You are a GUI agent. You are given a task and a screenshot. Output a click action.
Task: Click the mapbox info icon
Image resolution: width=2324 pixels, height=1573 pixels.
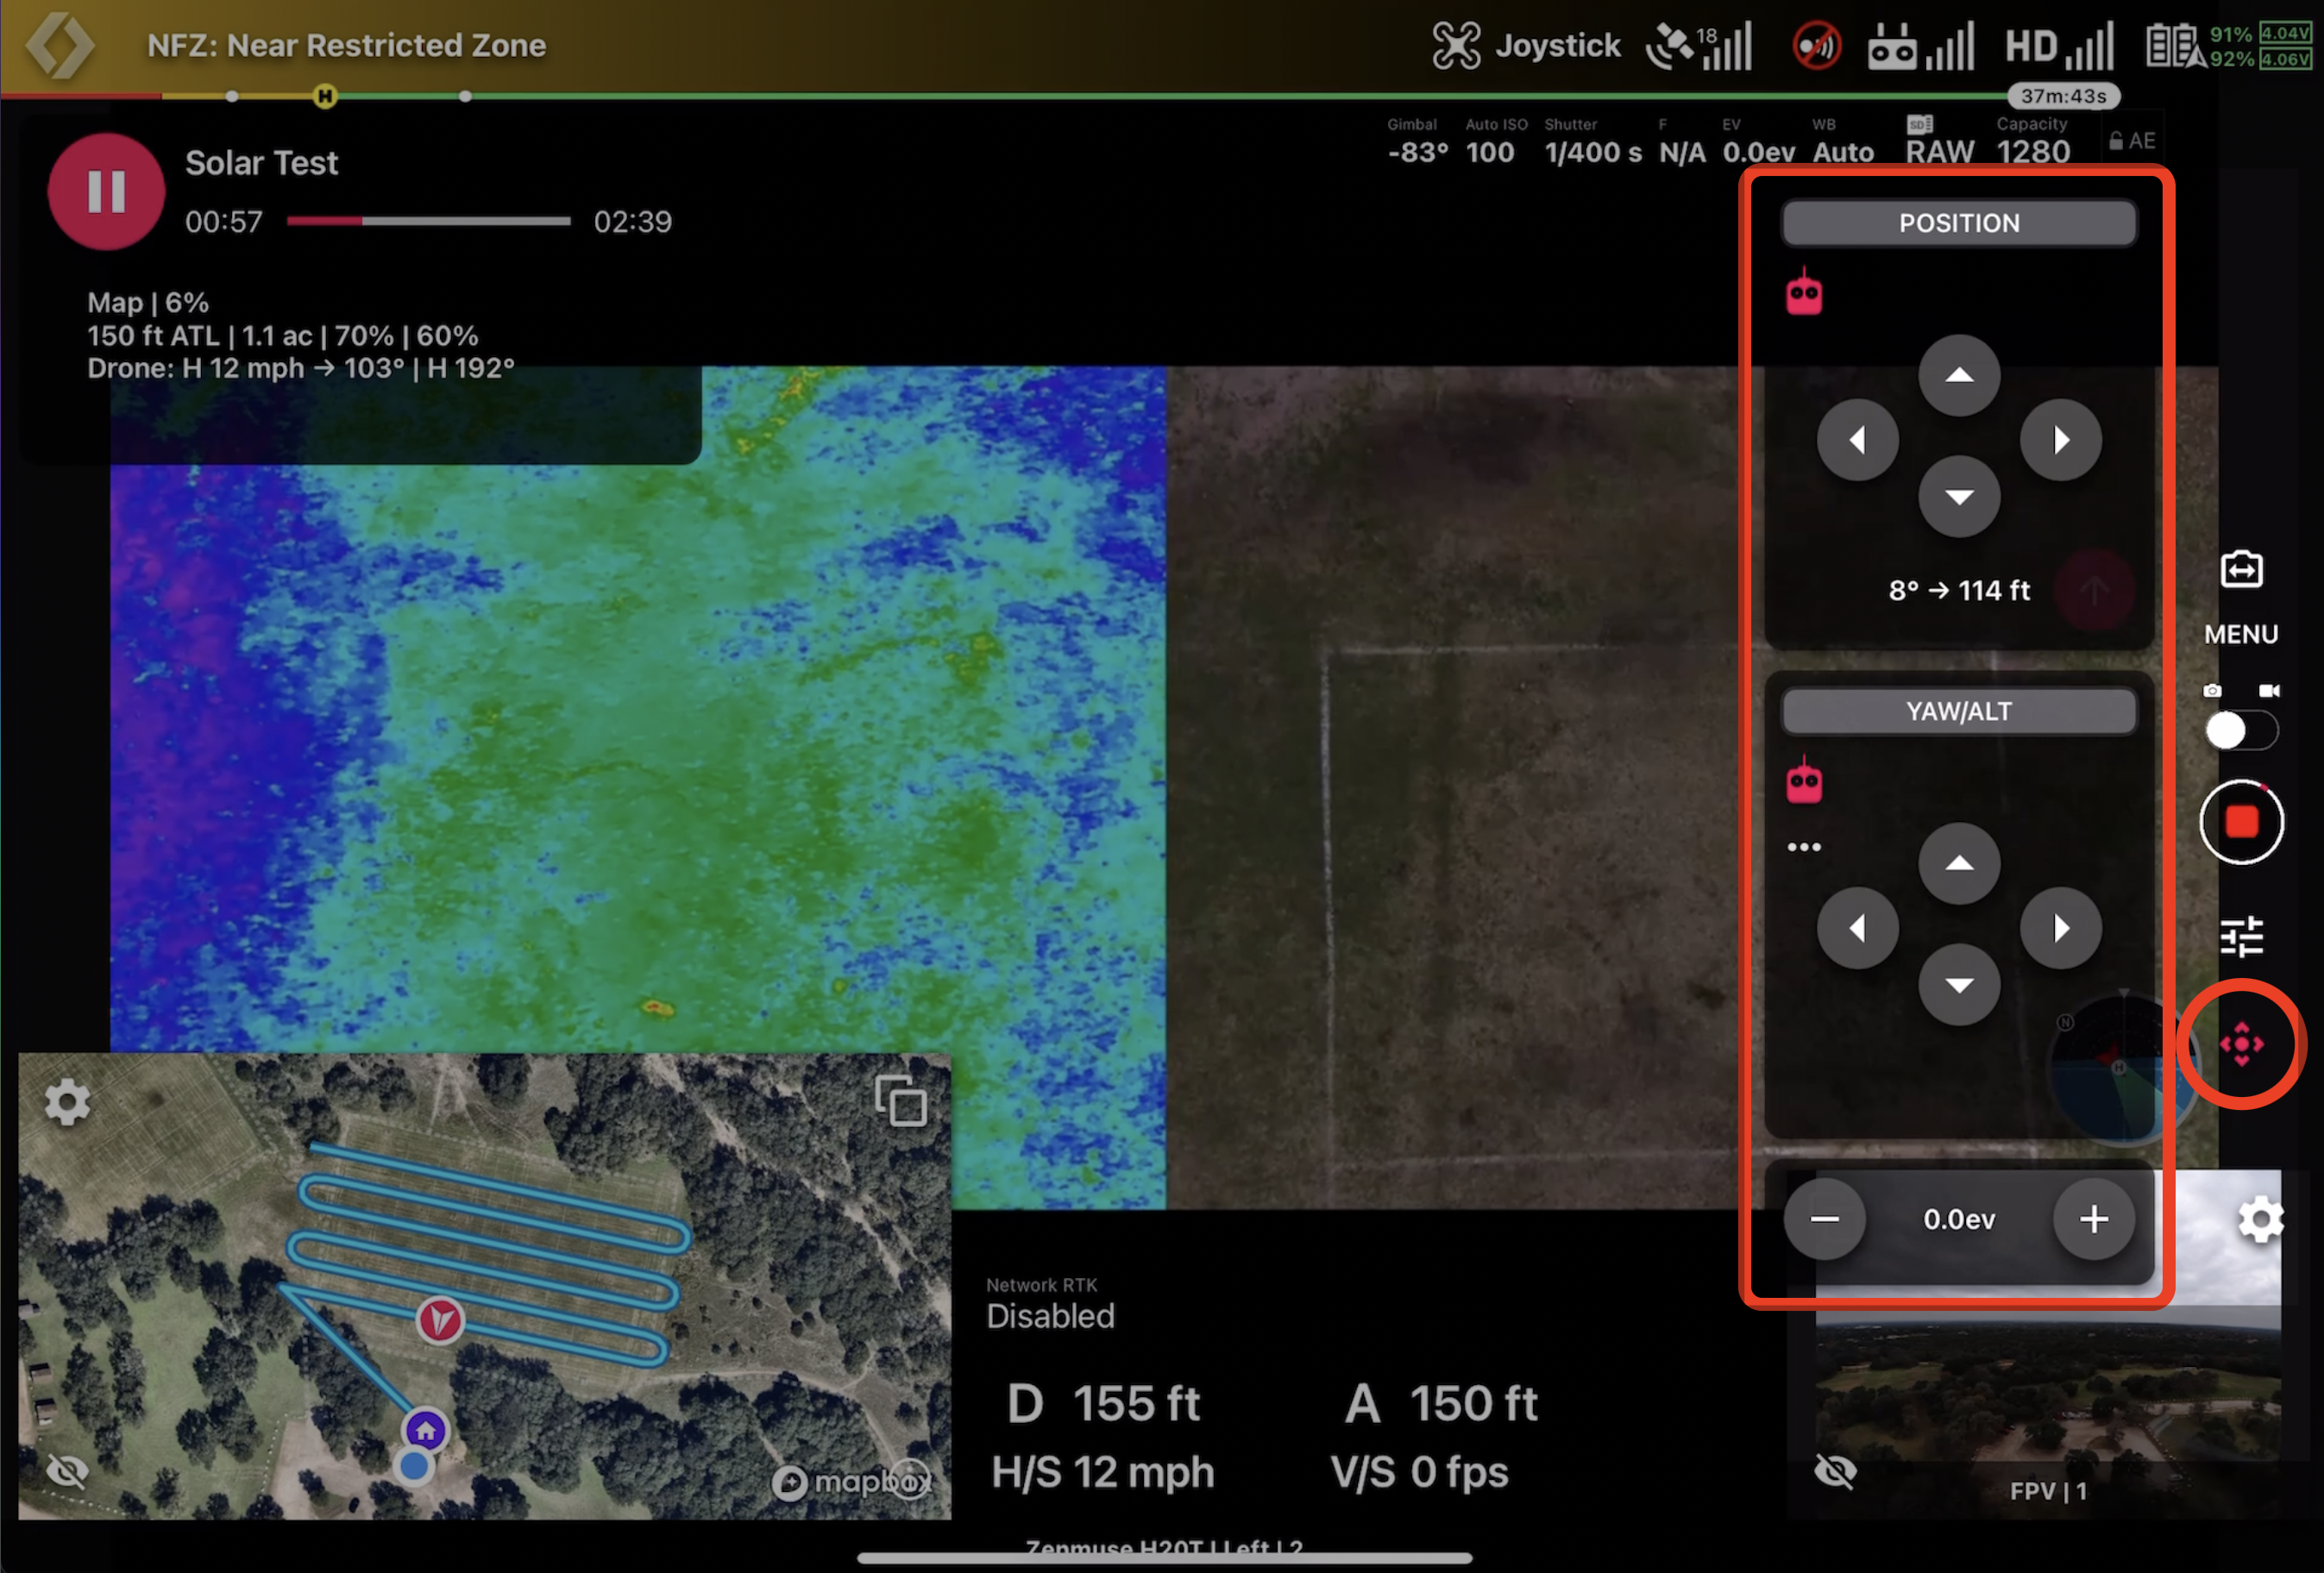coord(909,1479)
